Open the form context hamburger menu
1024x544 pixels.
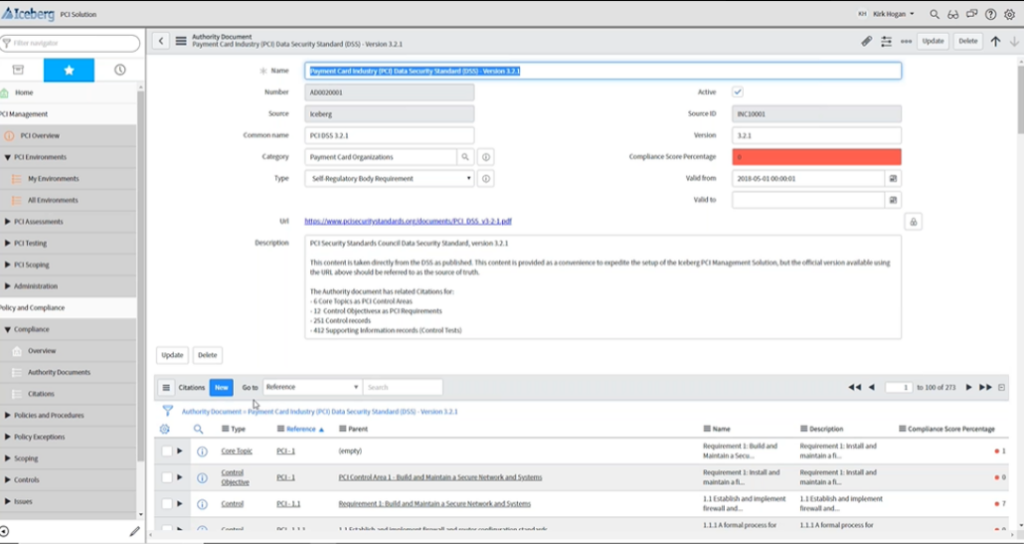[181, 40]
